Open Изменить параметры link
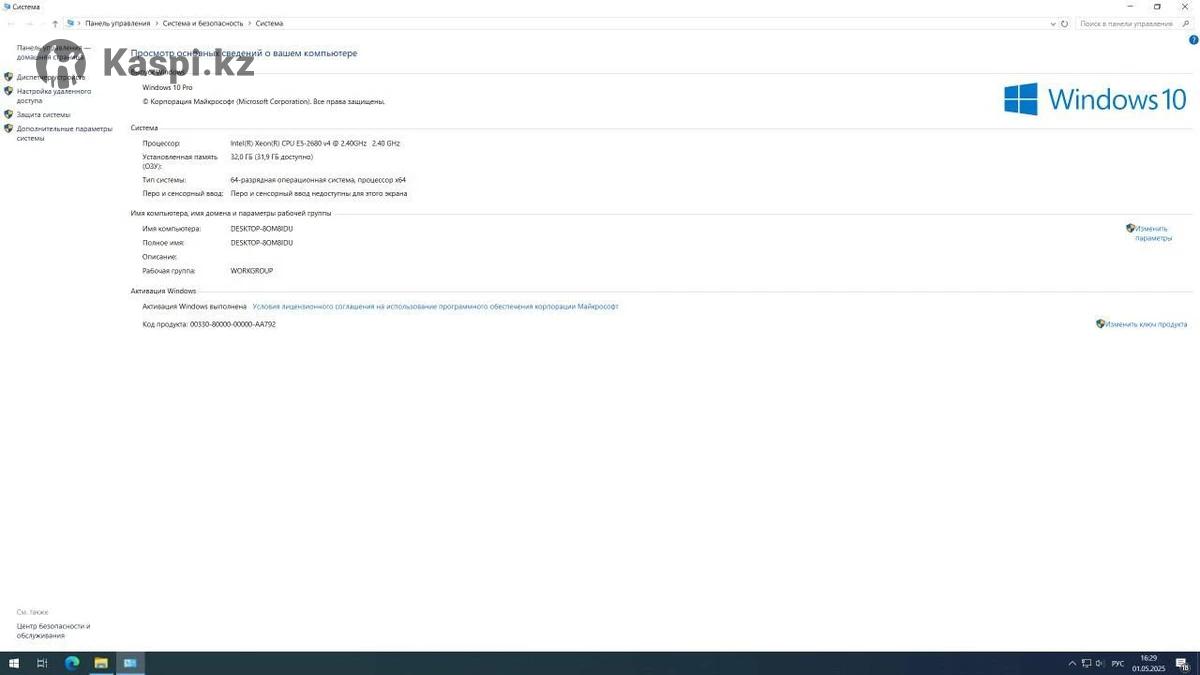Screen dimensions: 1200x675 (x=1153, y=233)
